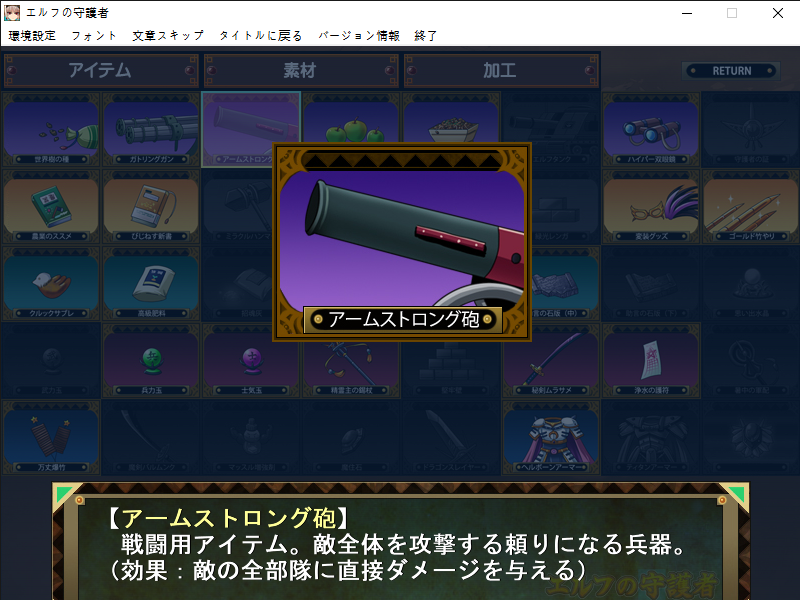Select the 秘剣ムラサメ sword item
The width and height of the screenshot is (800, 600).
click(x=551, y=361)
